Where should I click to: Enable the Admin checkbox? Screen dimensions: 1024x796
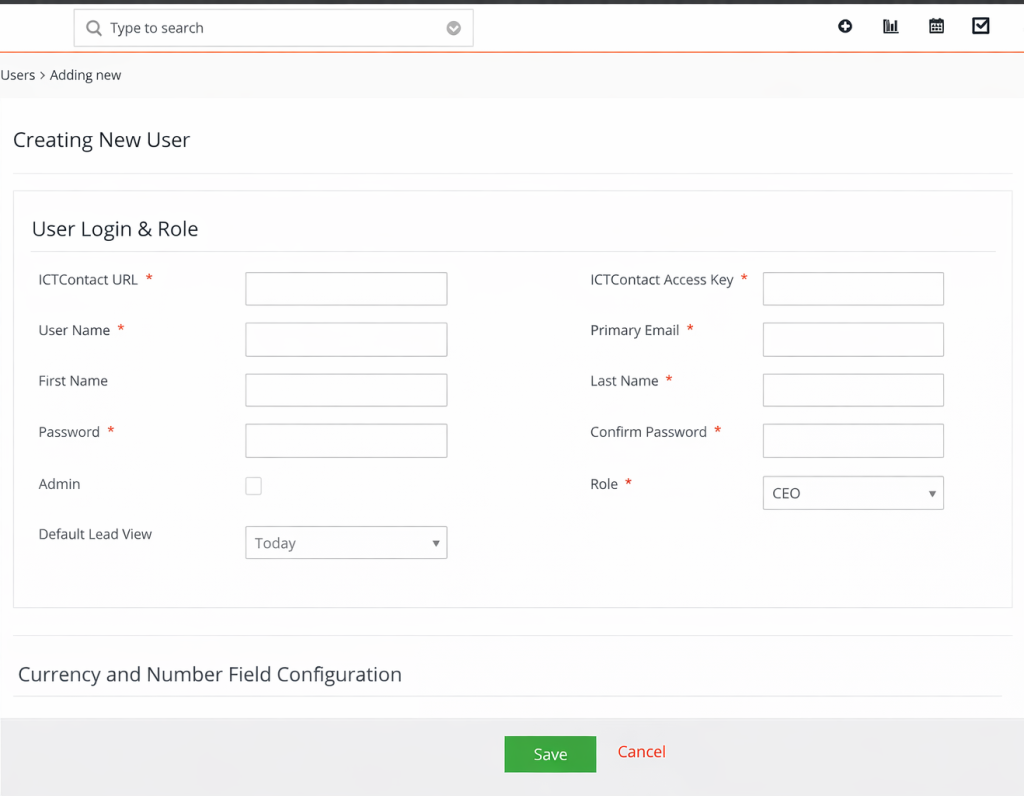[253, 485]
